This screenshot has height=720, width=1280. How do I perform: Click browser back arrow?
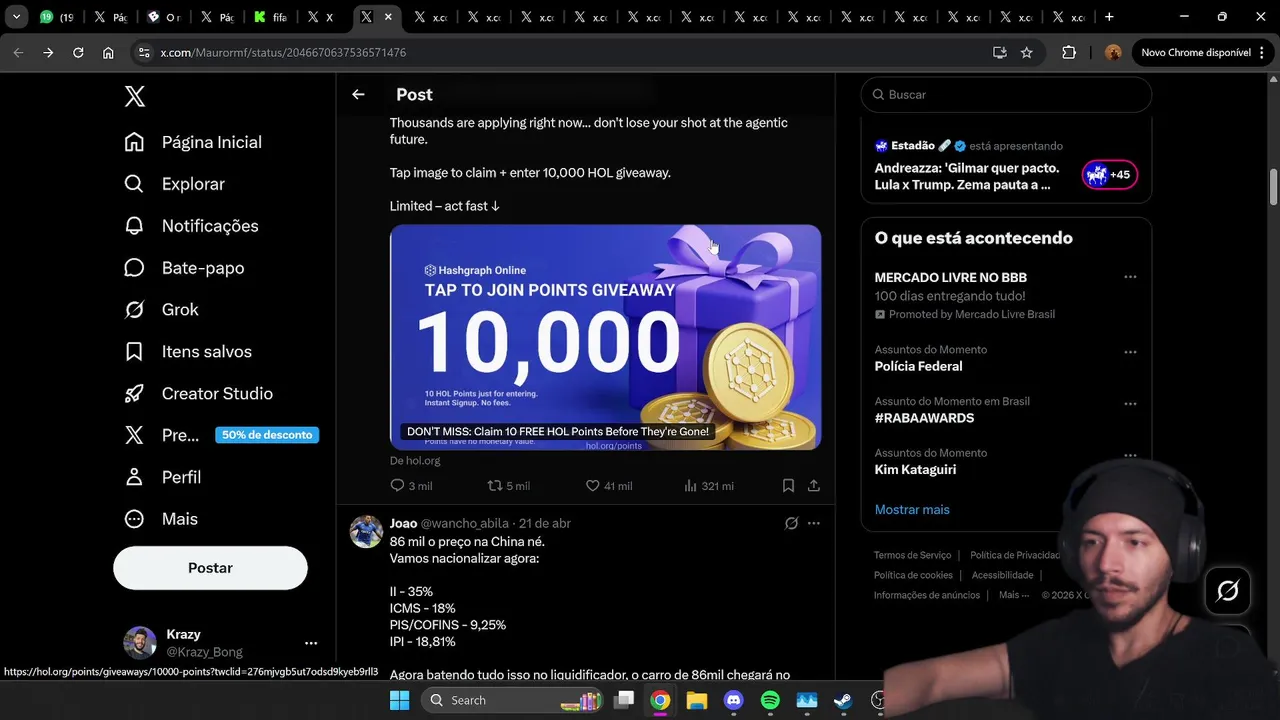pyautogui.click(x=18, y=52)
